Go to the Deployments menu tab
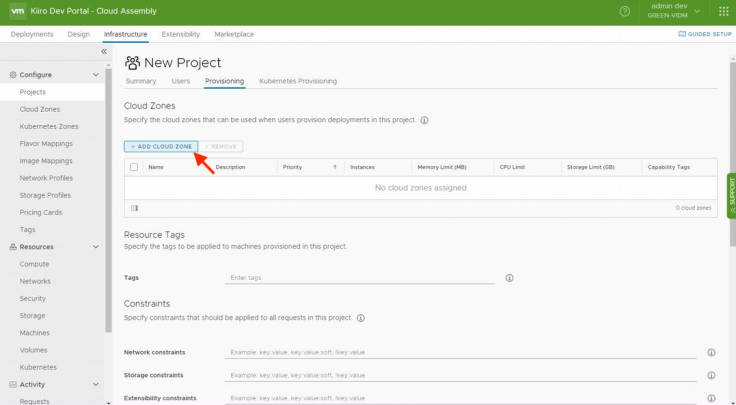Screen dimensions: 736x405 click(32, 34)
